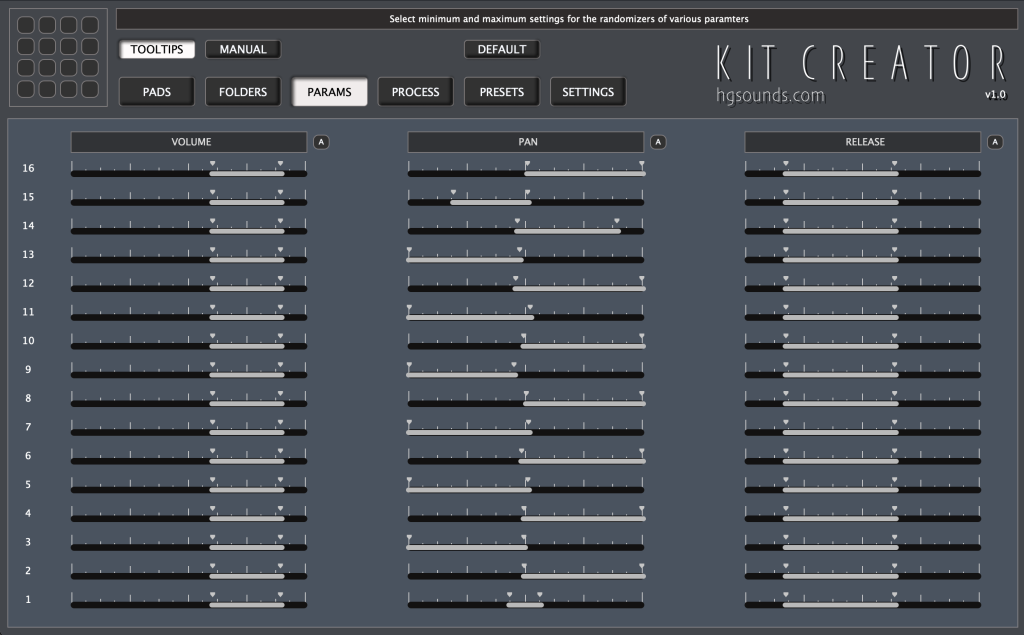Image resolution: width=1024 pixels, height=635 pixels.
Task: Toggle the TOOLTIPS option off
Action: tap(157, 50)
